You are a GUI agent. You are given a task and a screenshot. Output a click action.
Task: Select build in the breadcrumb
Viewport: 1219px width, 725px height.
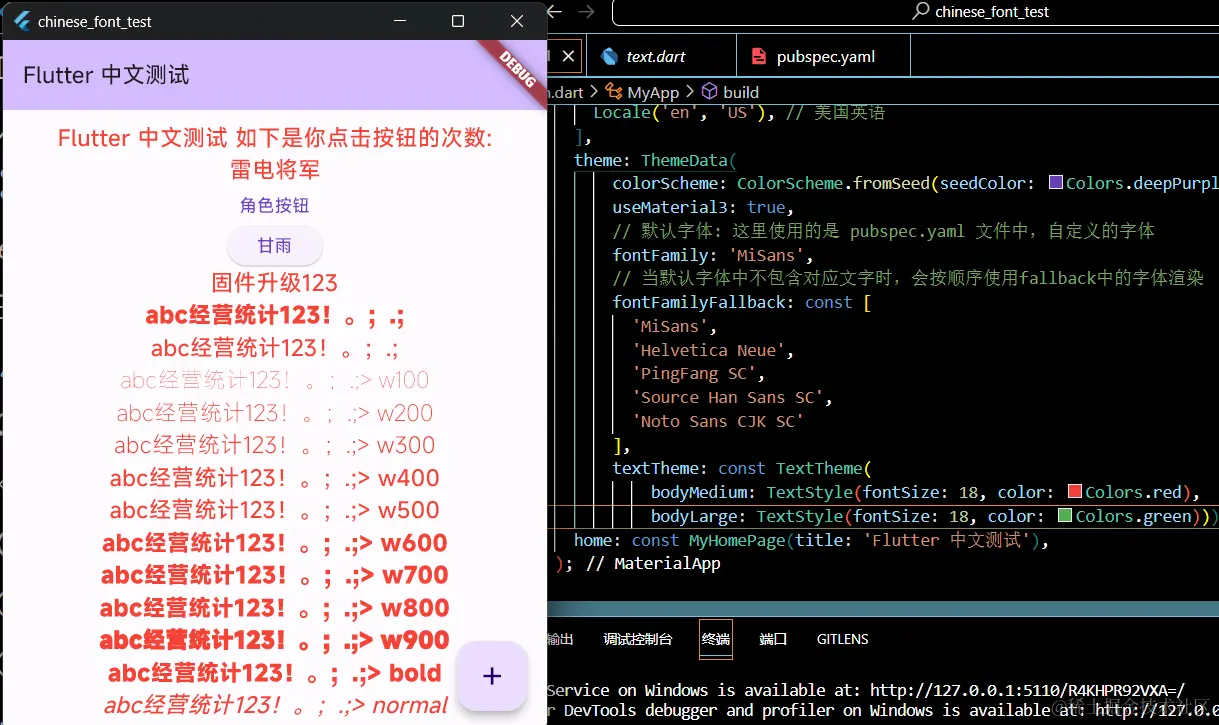pos(741,92)
